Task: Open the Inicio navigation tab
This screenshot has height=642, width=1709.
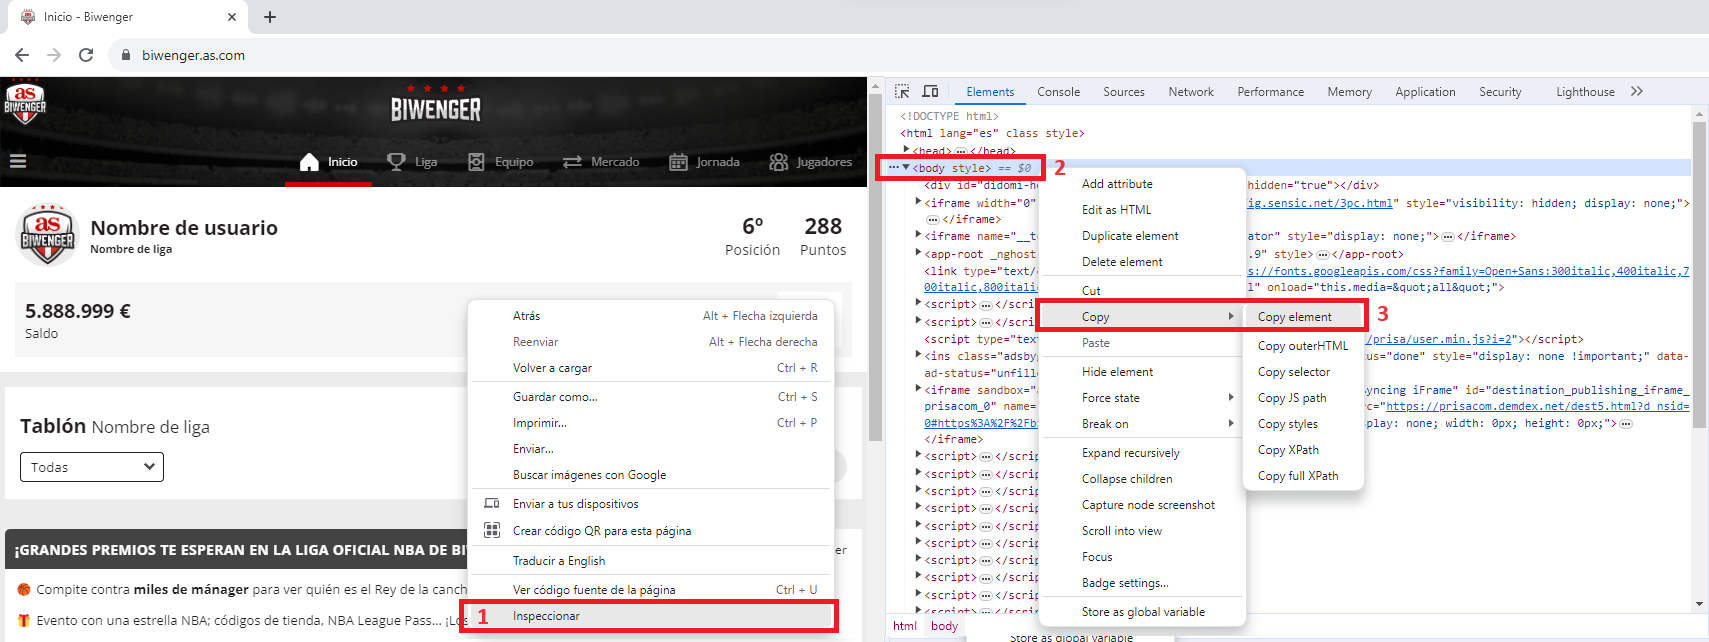Action: tap(328, 162)
